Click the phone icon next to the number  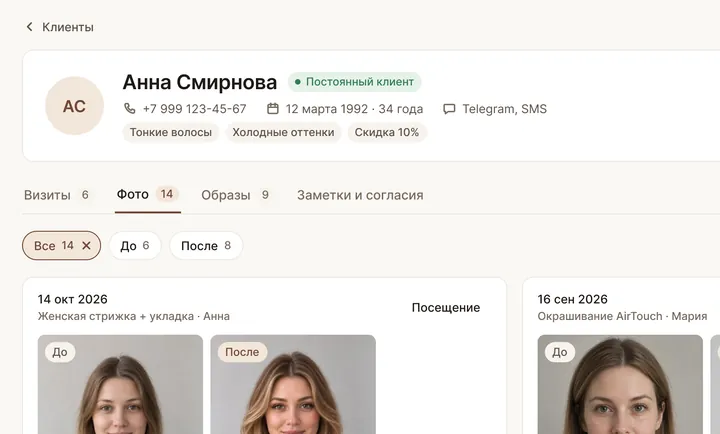pos(129,108)
